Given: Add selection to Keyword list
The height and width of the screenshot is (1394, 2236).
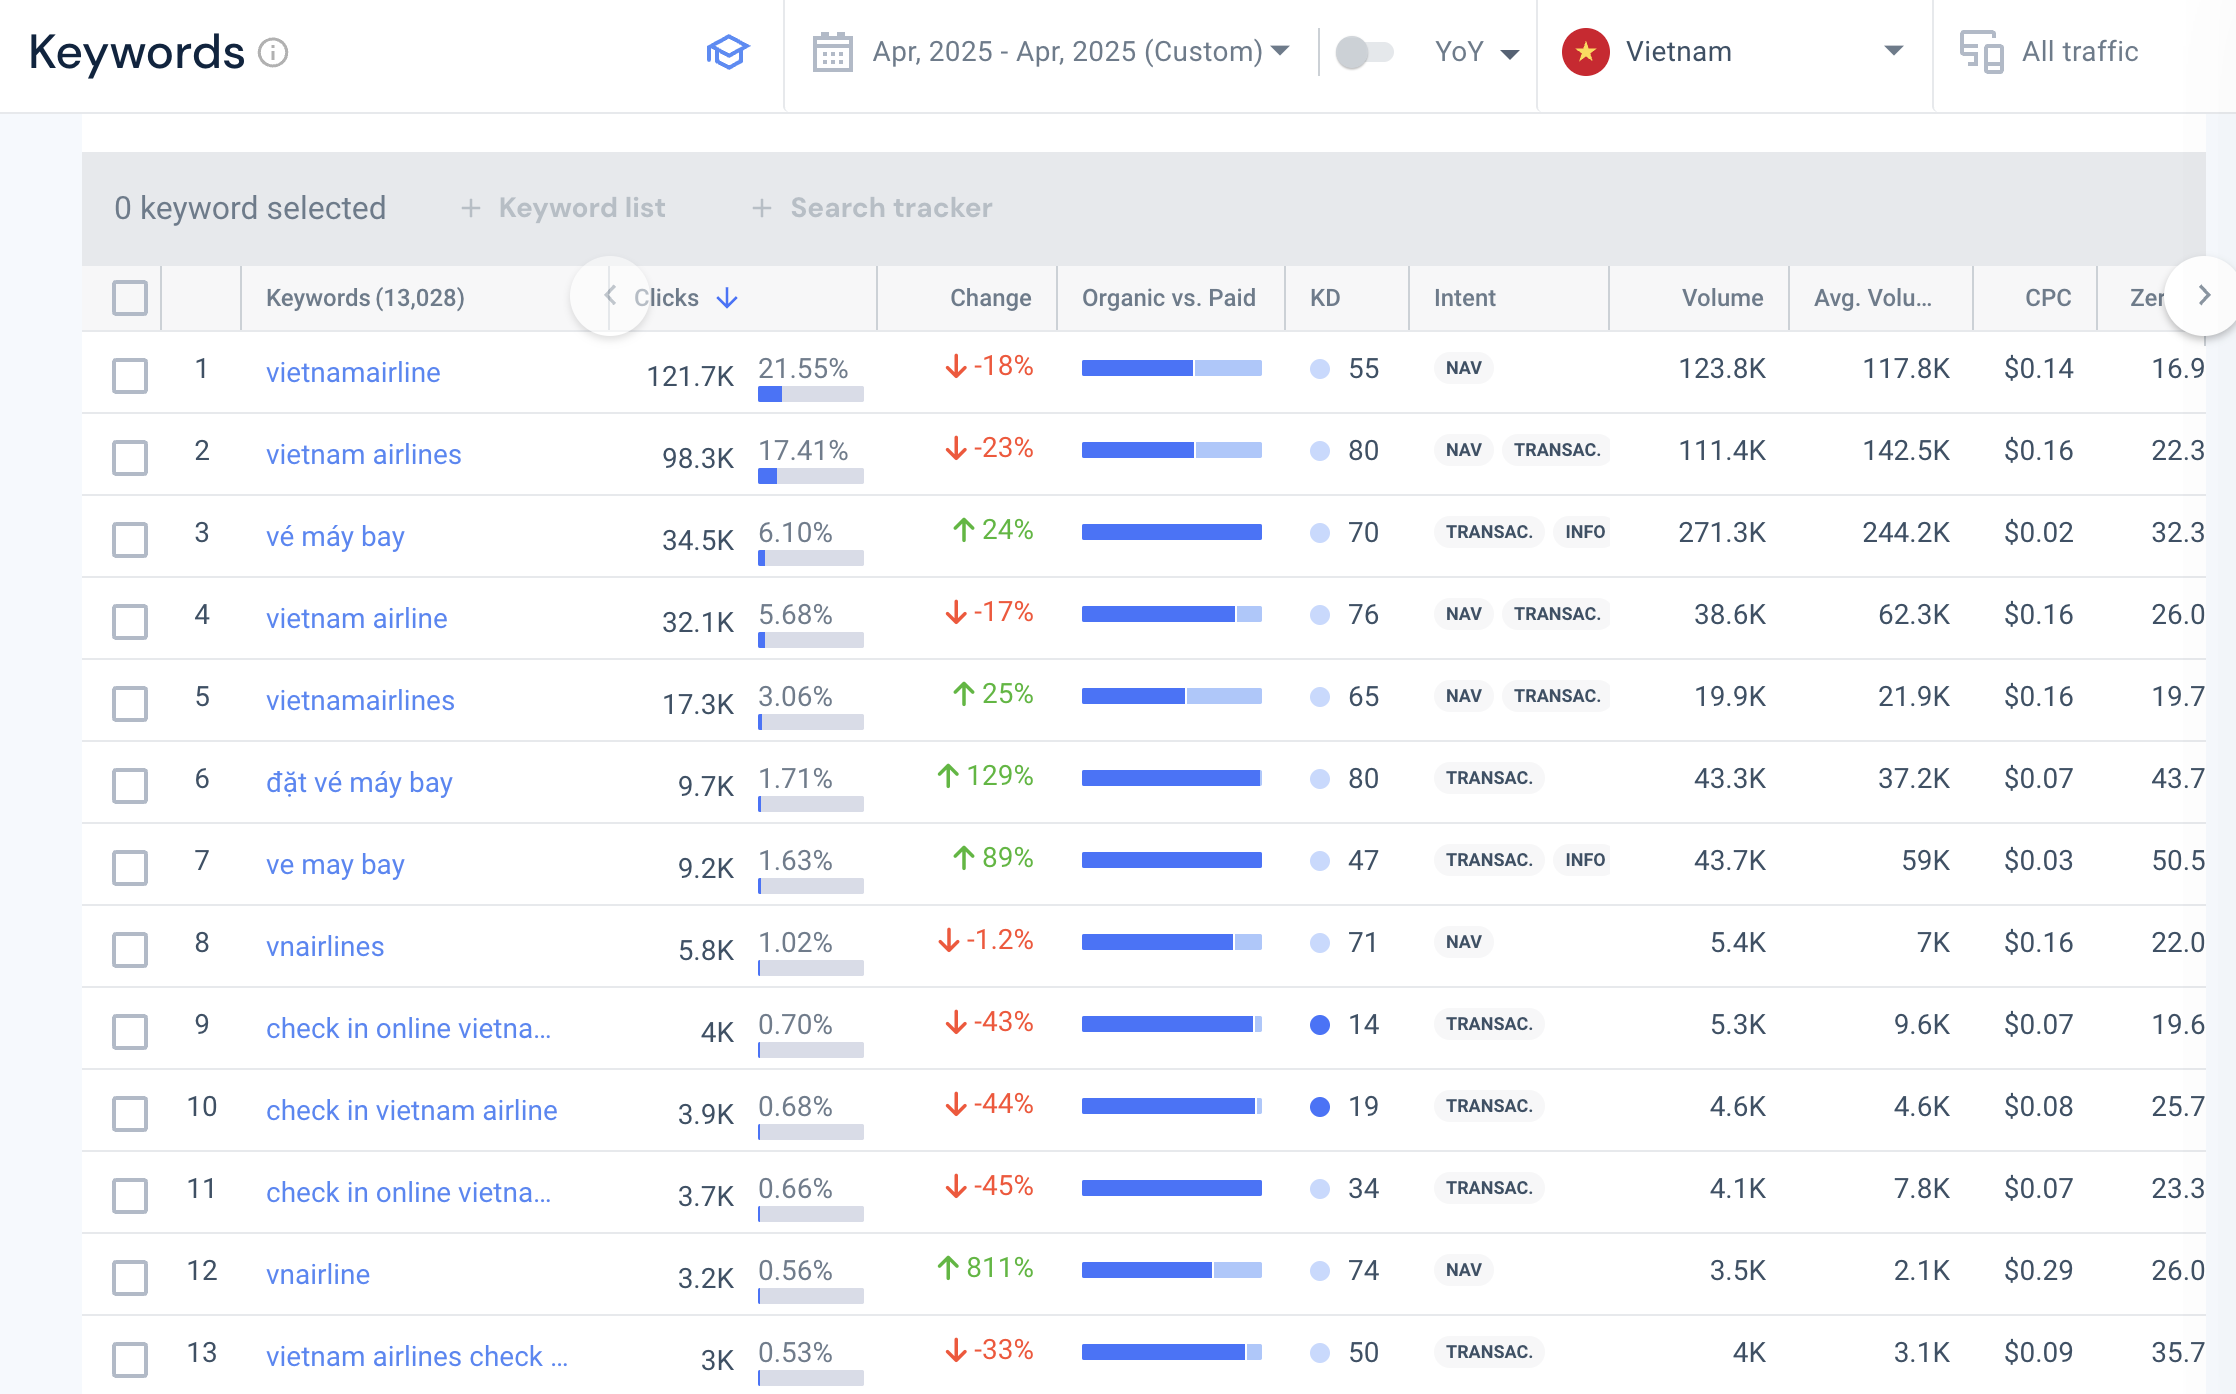Looking at the screenshot, I should [563, 208].
